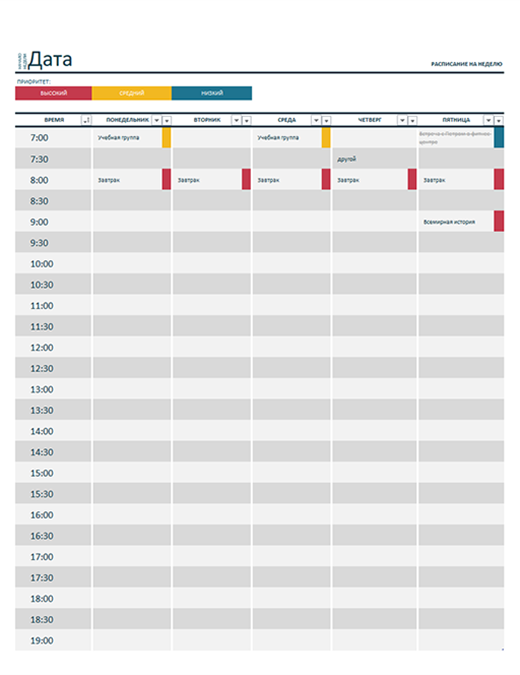Screen dimensions: 520x675
Task: Select Wednesday's Учебная группа cell at 7:00
Action: click(x=287, y=138)
